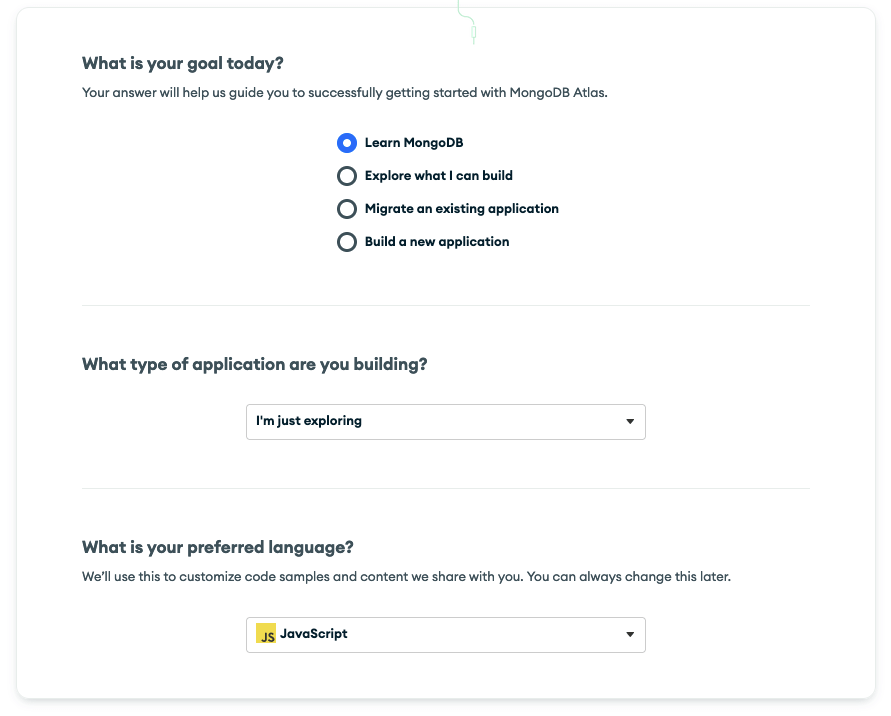
Task: Click the What type of application heading
Action: click(255, 365)
